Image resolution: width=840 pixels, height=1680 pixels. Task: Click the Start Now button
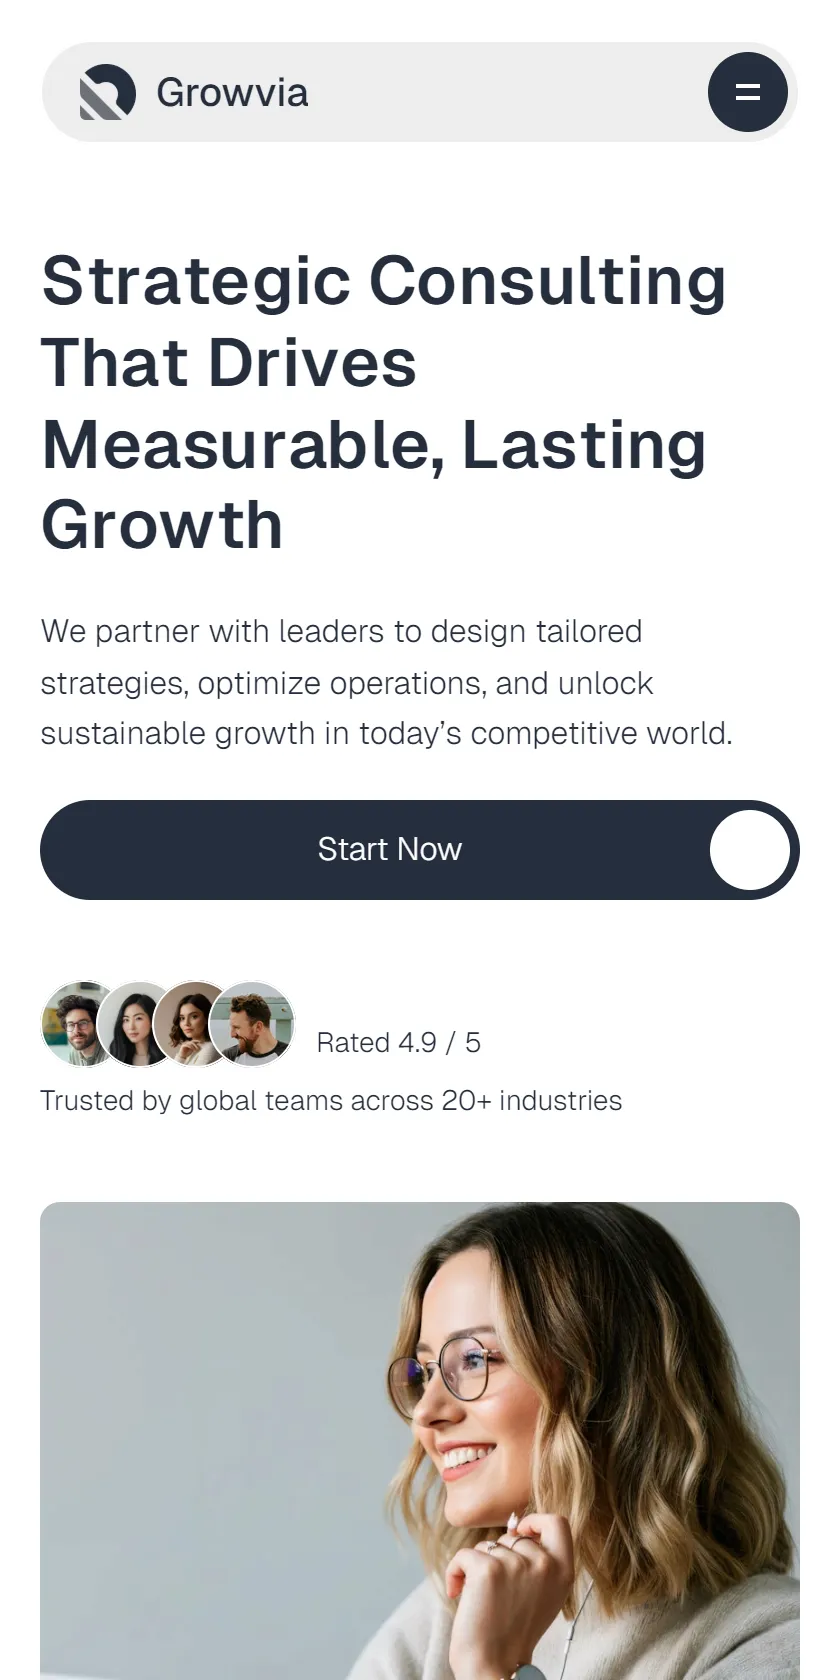(420, 850)
